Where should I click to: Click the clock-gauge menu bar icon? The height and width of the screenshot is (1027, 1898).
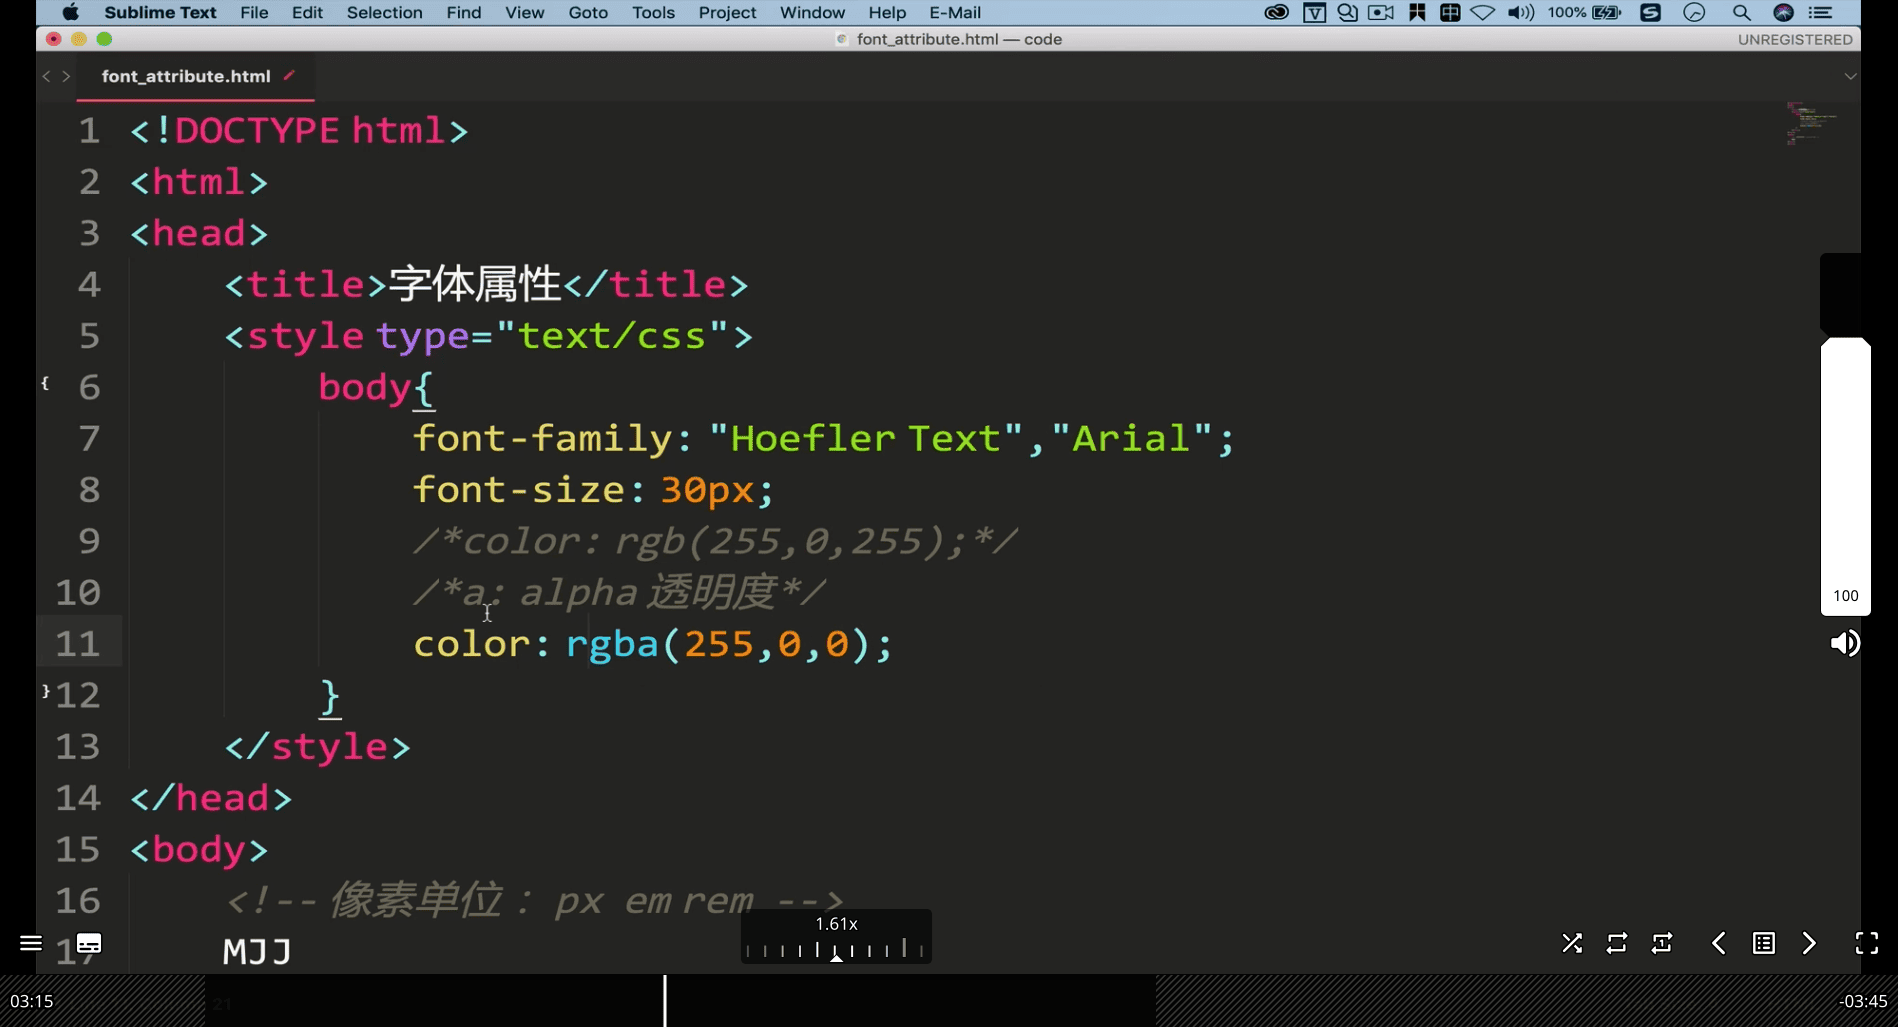1694,13
